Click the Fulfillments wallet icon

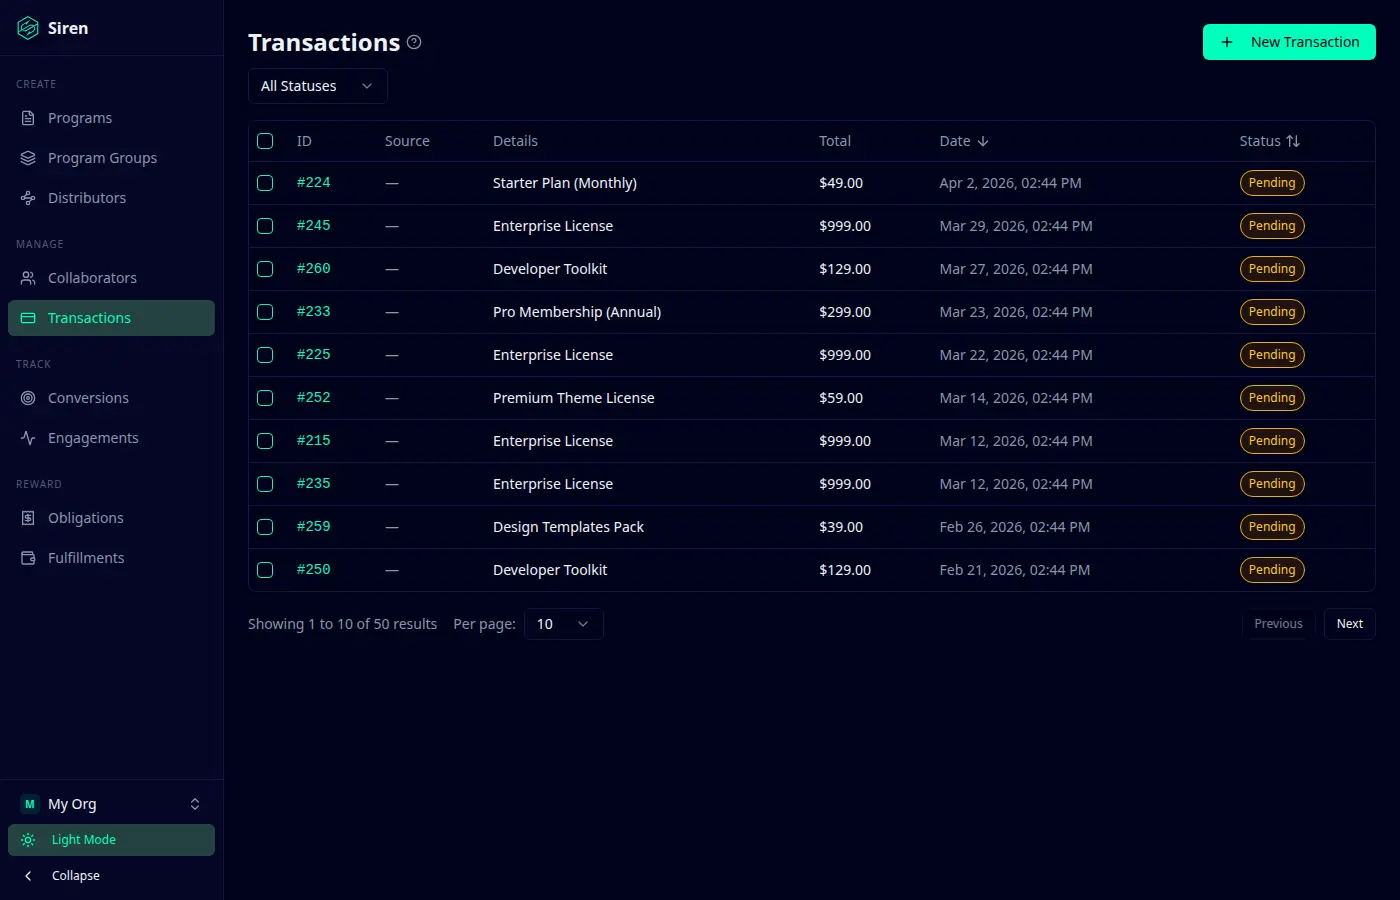(28, 558)
